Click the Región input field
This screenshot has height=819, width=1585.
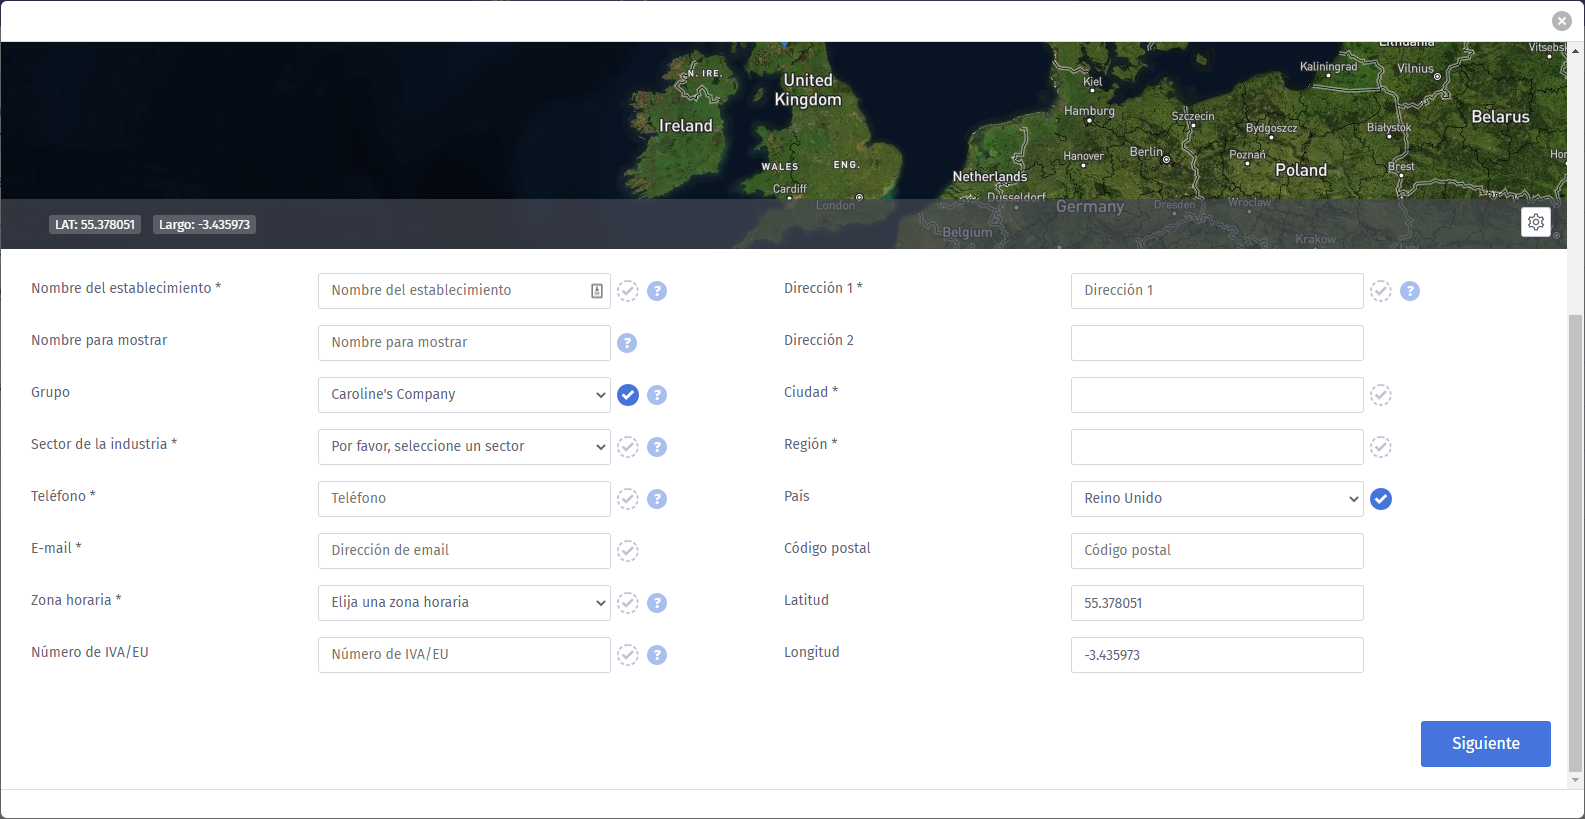[x=1217, y=447]
